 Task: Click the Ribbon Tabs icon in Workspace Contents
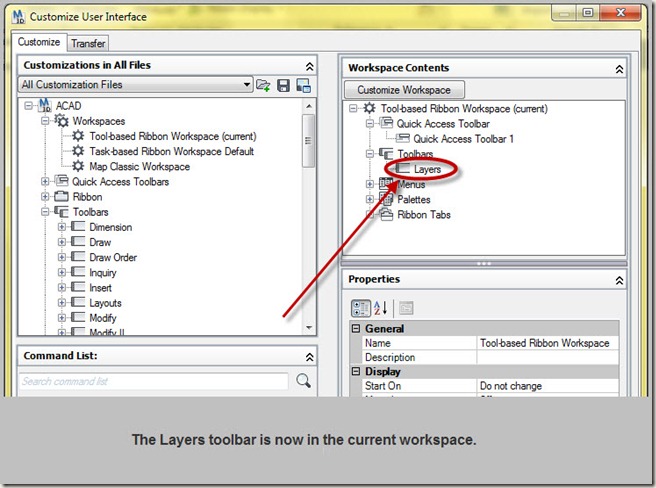click(386, 214)
